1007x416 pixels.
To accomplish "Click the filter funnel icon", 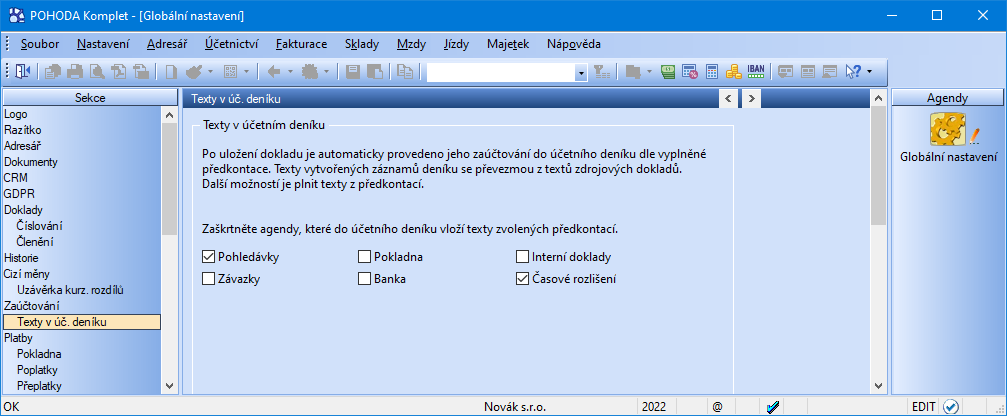I will (602, 72).
